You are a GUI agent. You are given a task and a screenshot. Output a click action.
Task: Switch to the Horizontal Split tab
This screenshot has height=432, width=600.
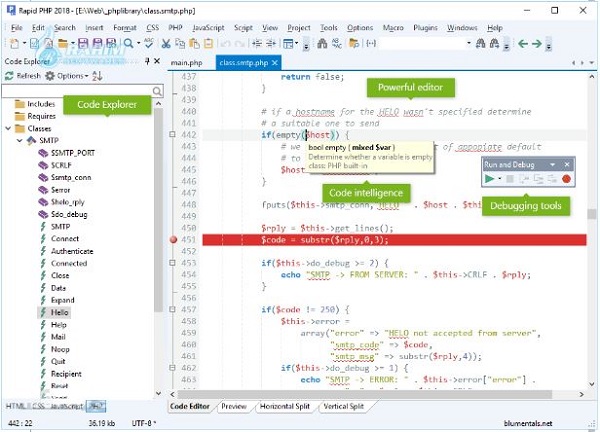(285, 406)
